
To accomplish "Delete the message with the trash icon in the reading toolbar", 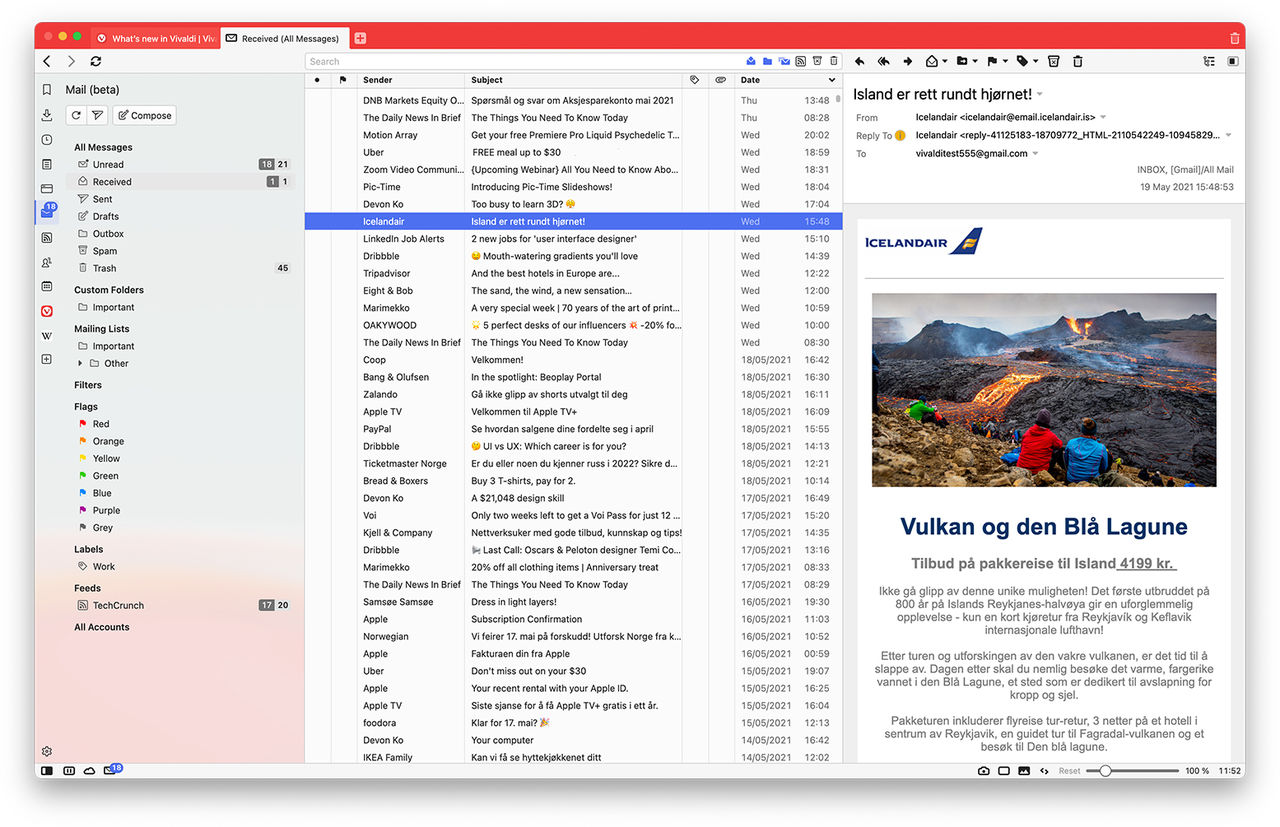I will [x=1077, y=61].
